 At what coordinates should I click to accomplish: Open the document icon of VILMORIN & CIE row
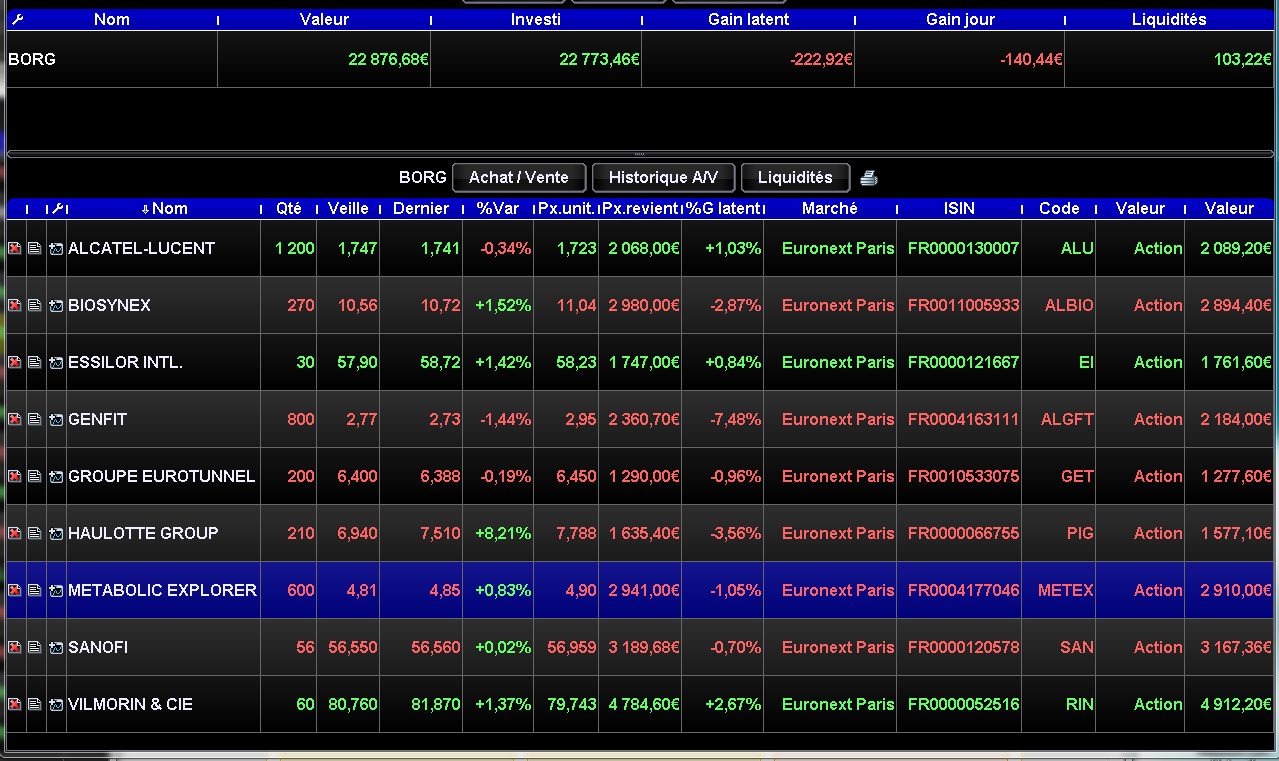[35, 704]
